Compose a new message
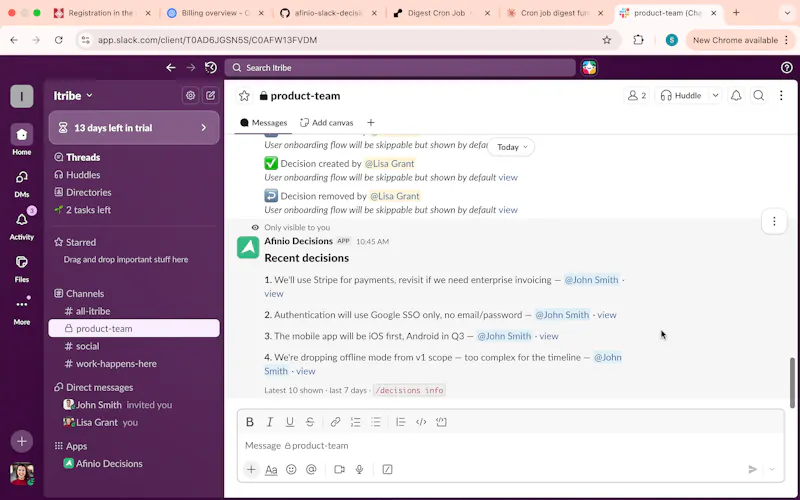The height and width of the screenshot is (500, 800). 210,95
